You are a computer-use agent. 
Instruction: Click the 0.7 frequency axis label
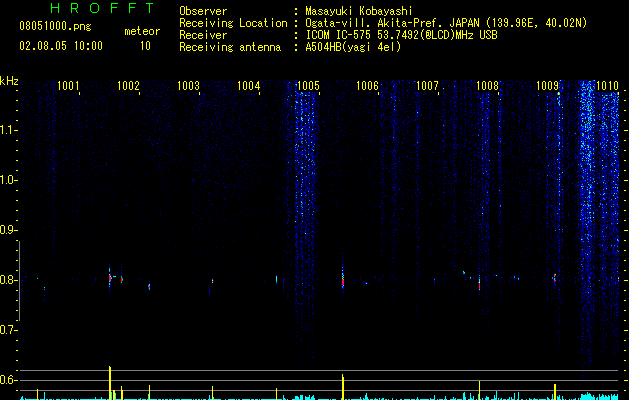pos(7,330)
